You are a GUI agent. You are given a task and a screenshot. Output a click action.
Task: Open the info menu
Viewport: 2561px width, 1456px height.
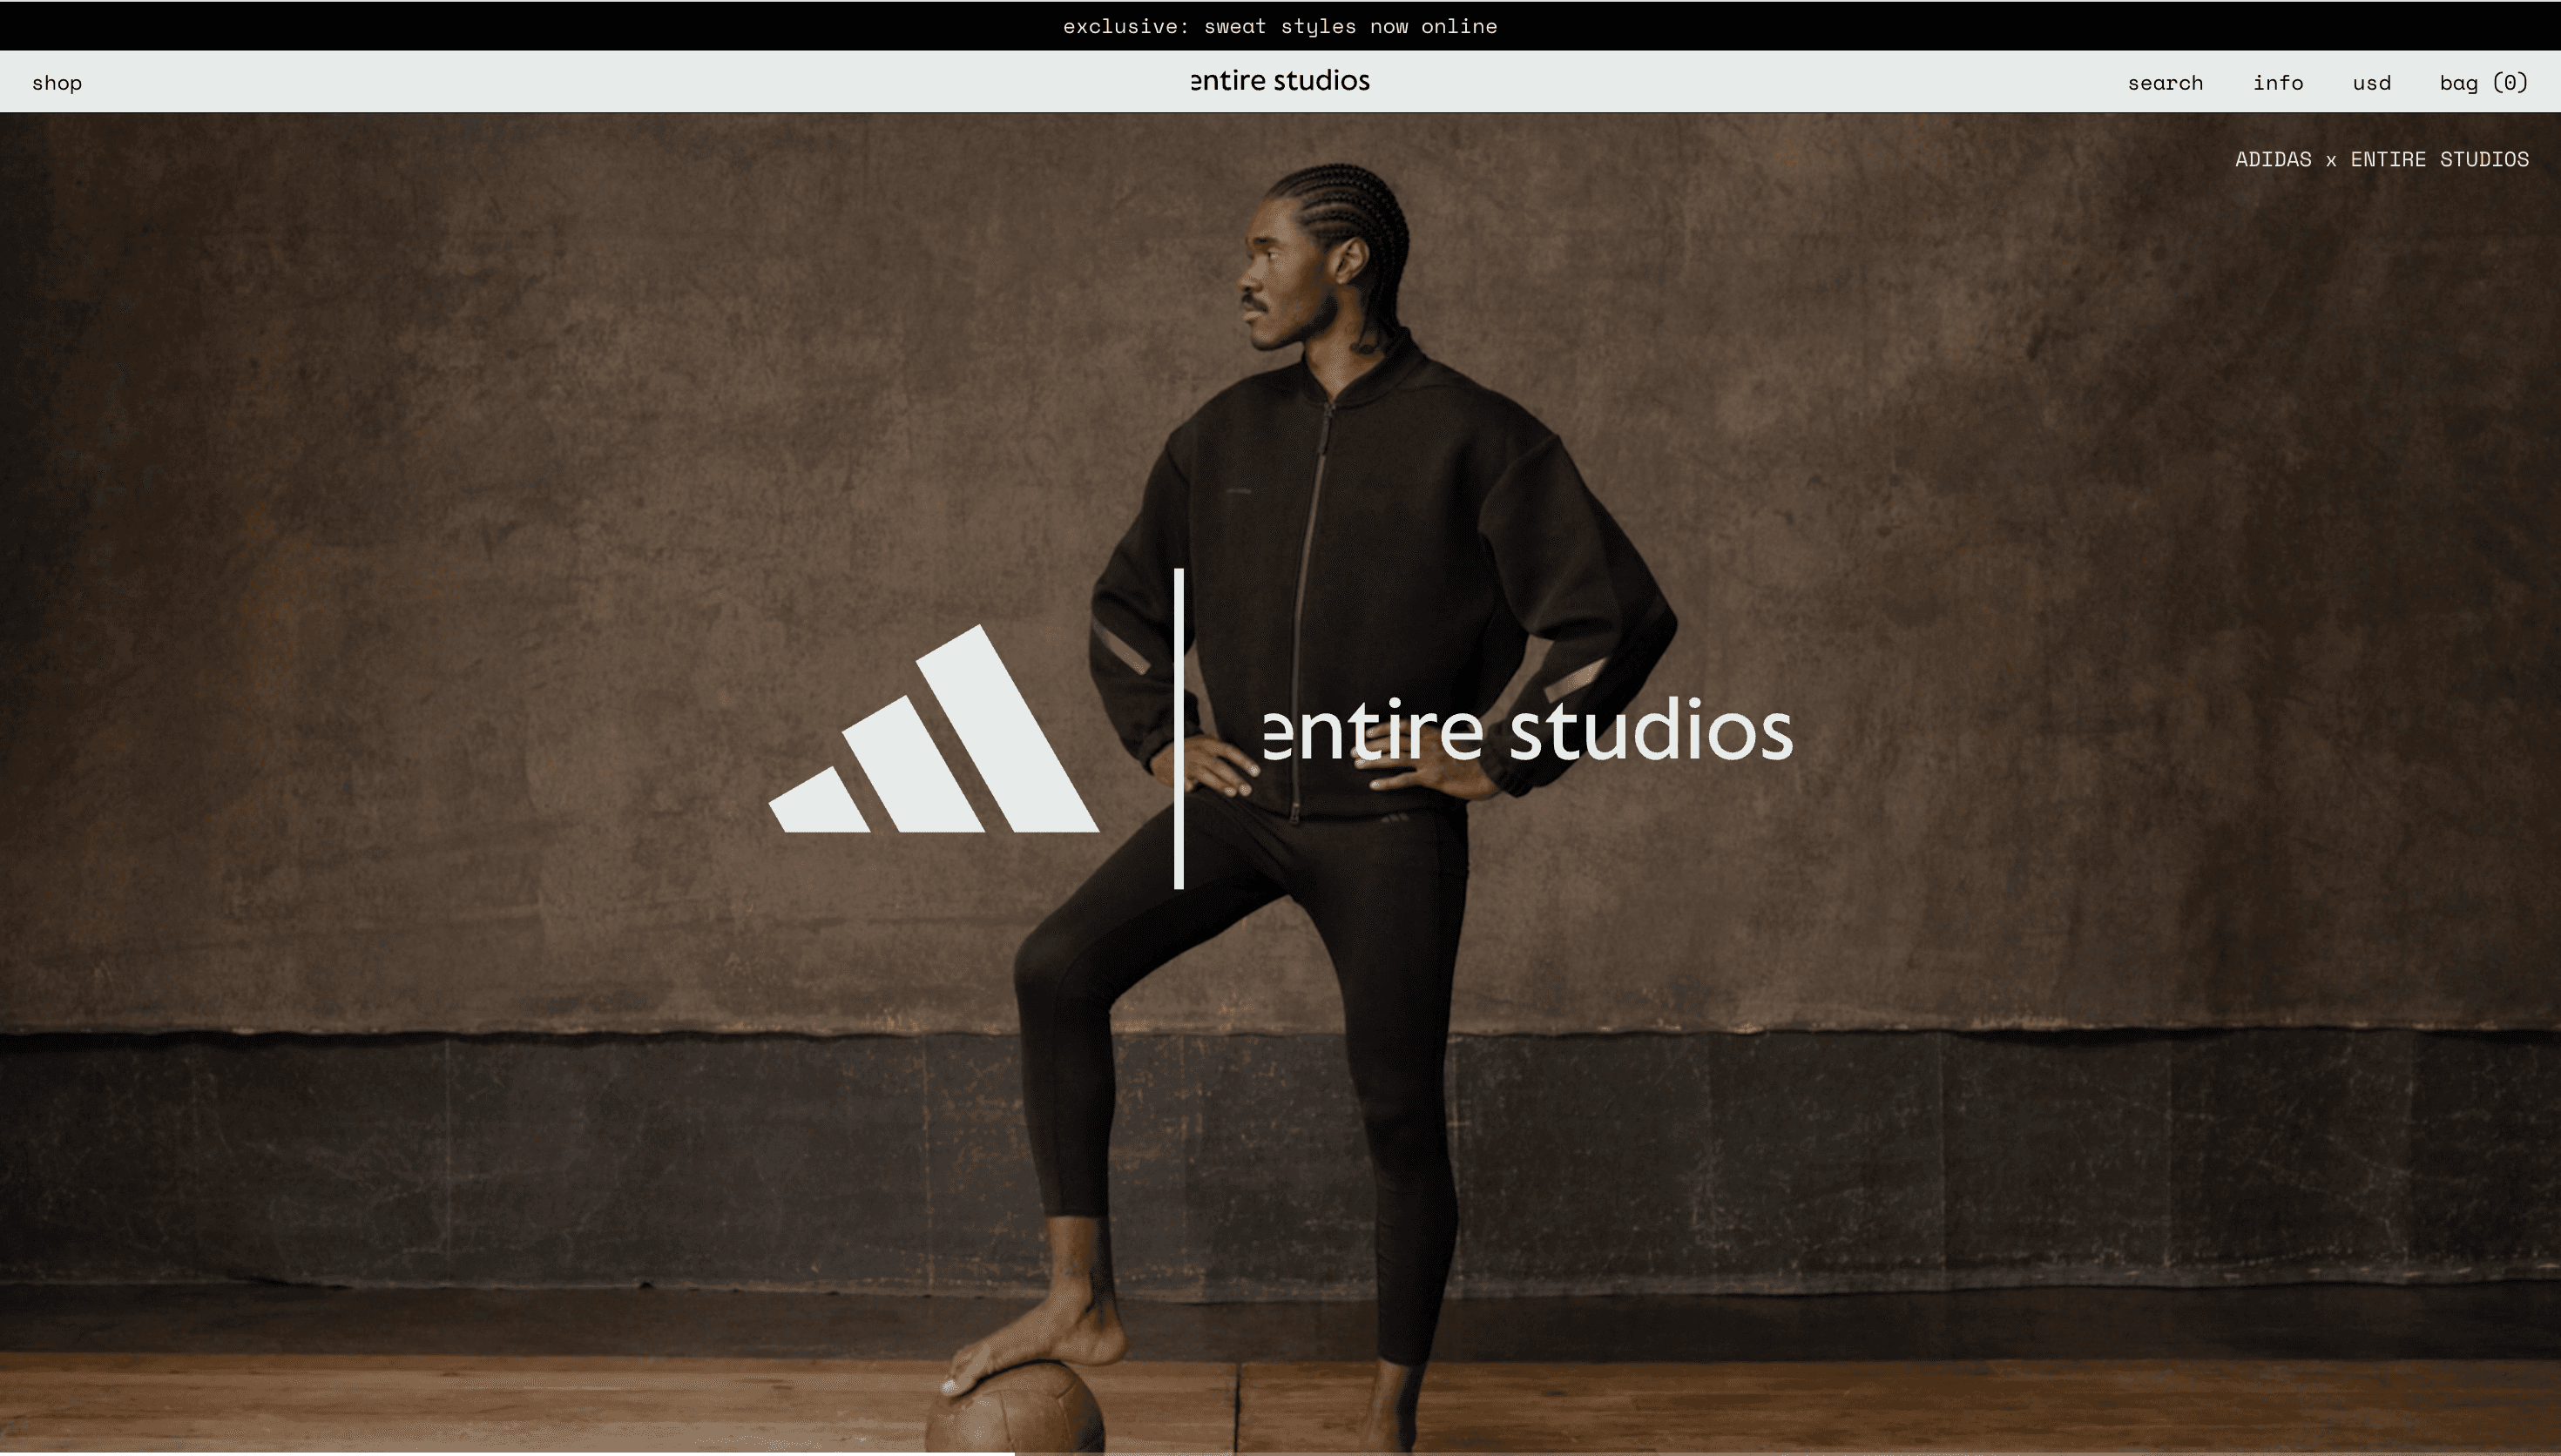click(x=2278, y=83)
